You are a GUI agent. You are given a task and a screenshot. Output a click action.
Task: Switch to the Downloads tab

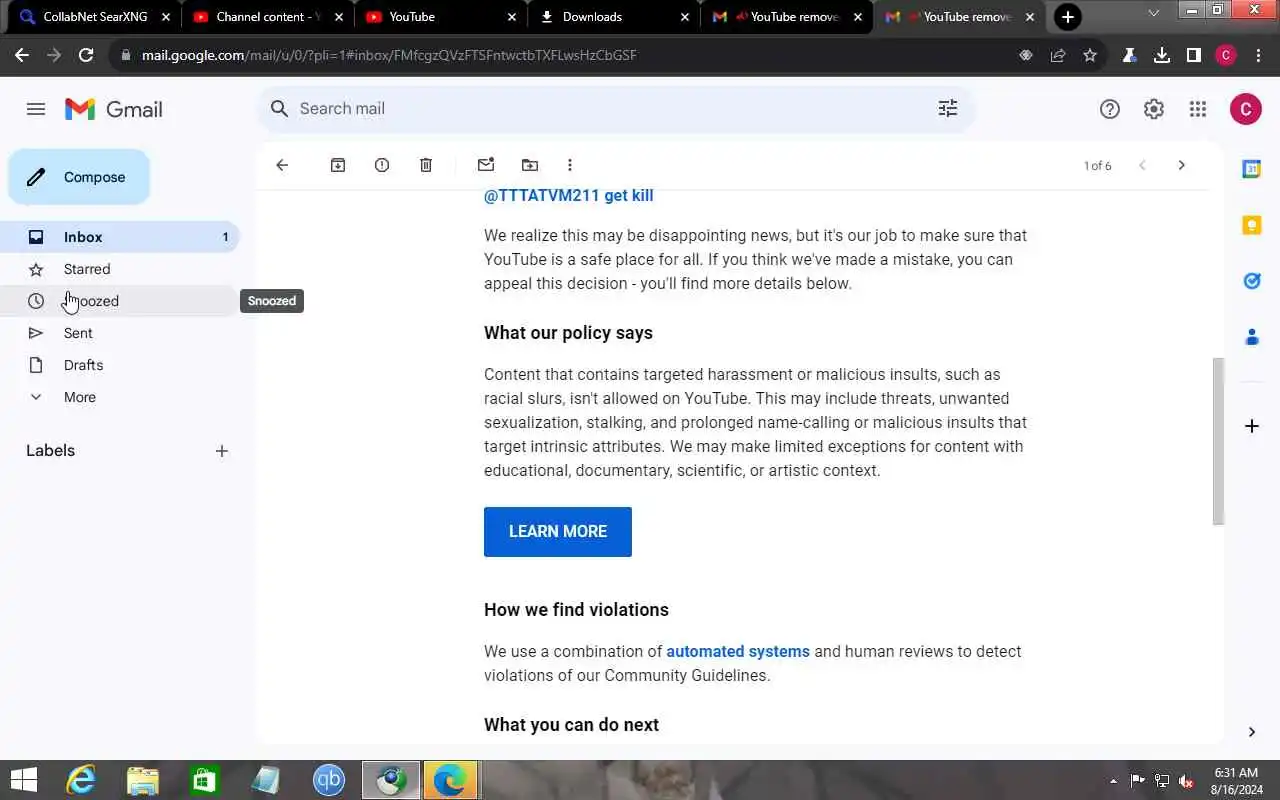point(613,17)
